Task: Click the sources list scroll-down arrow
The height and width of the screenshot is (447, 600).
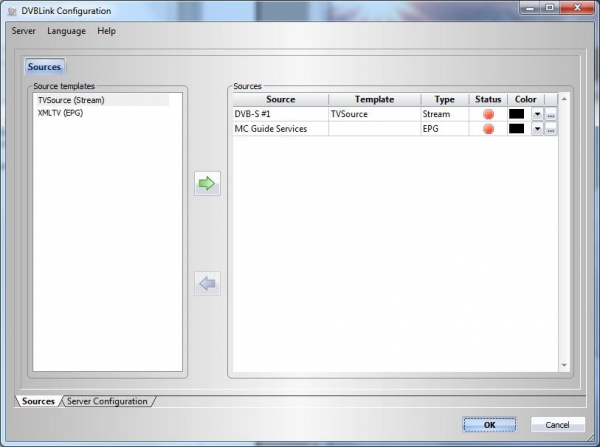Action: 564,365
